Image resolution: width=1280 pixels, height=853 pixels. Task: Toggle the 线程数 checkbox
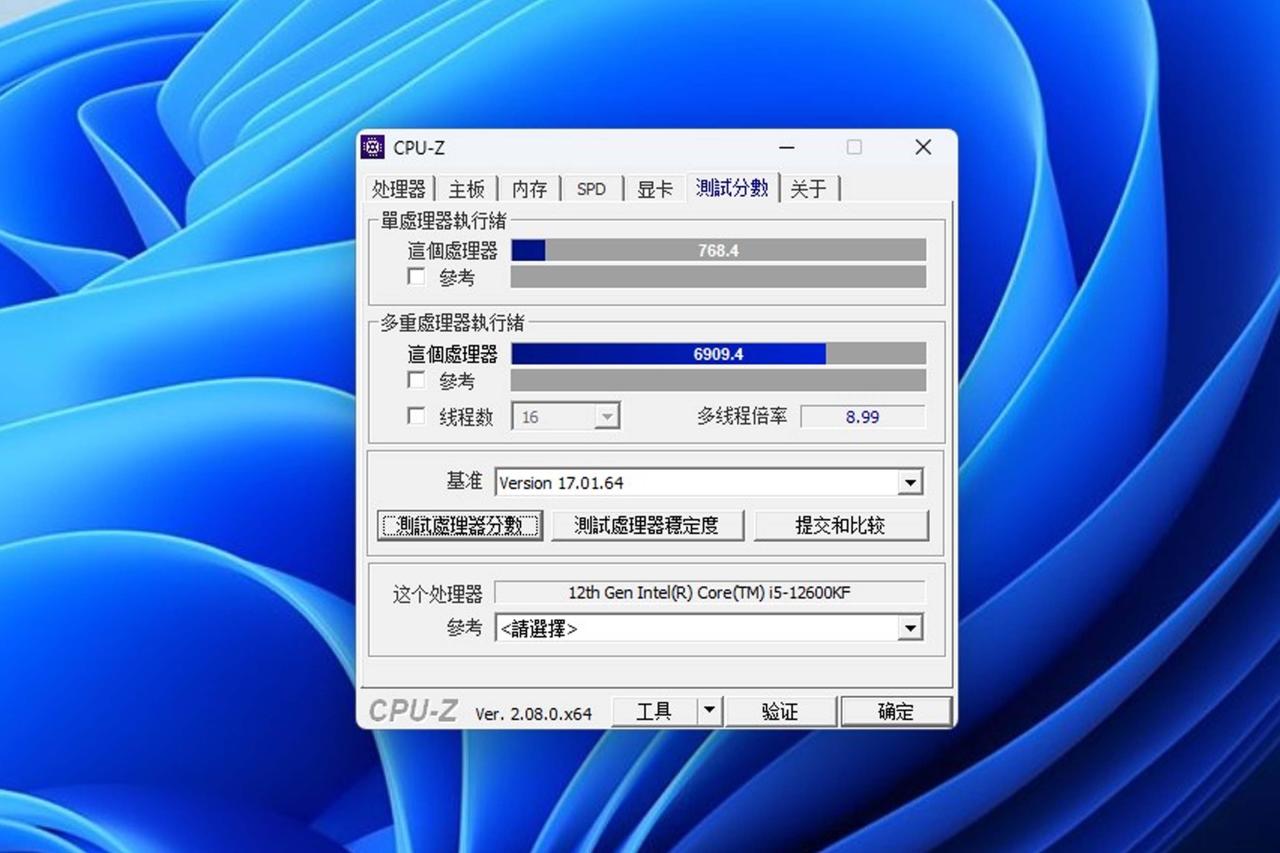(x=417, y=416)
